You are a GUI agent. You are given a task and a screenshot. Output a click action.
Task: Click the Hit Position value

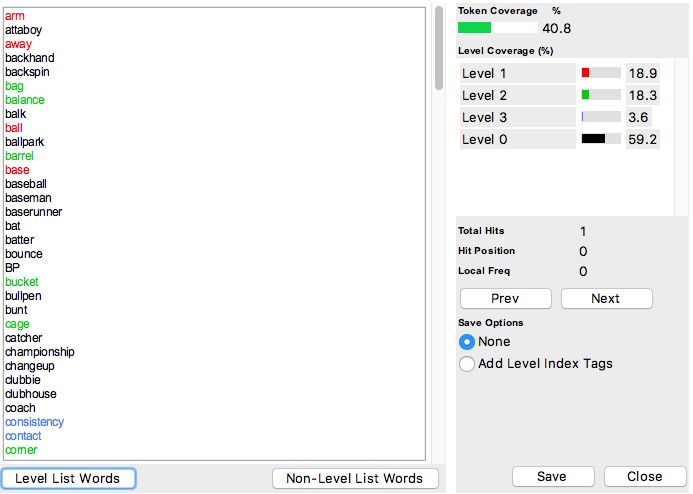(583, 251)
